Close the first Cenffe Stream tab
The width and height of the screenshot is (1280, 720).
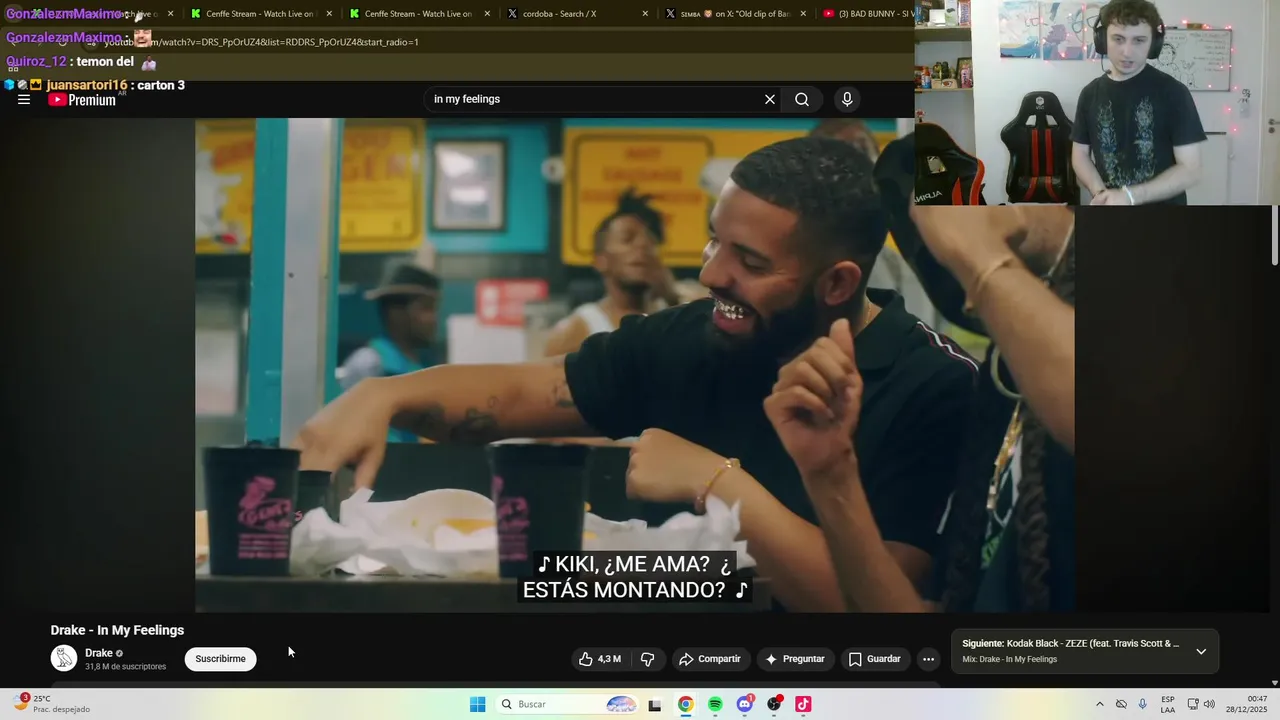[329, 14]
